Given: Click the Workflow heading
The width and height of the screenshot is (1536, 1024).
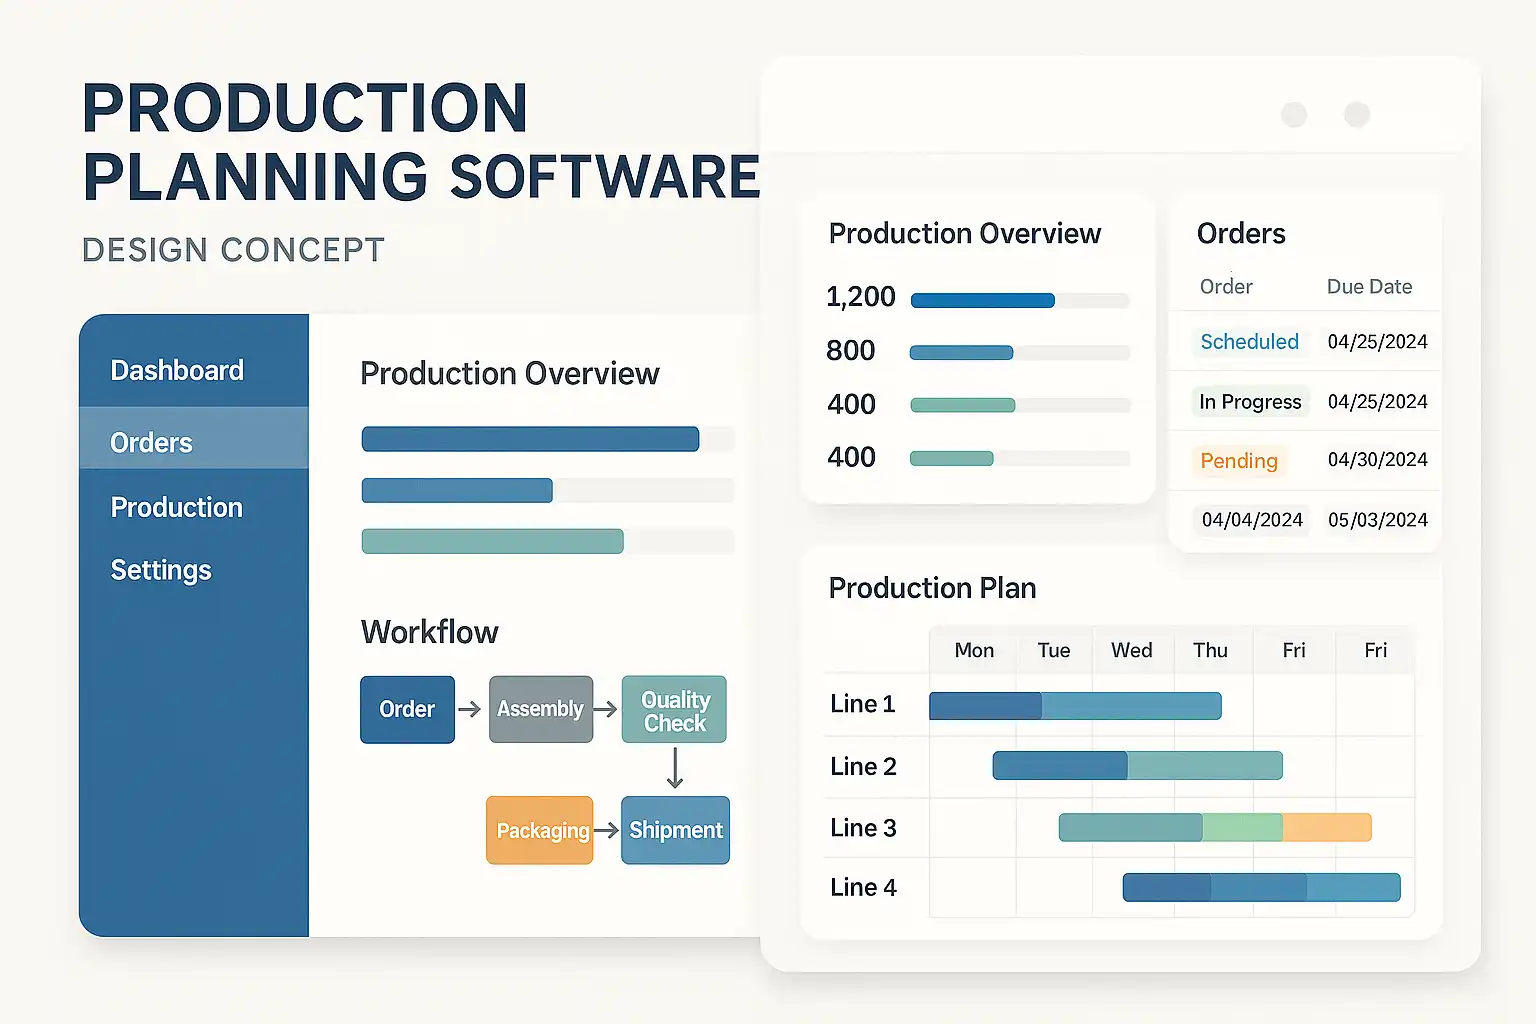Looking at the screenshot, I should 429,632.
